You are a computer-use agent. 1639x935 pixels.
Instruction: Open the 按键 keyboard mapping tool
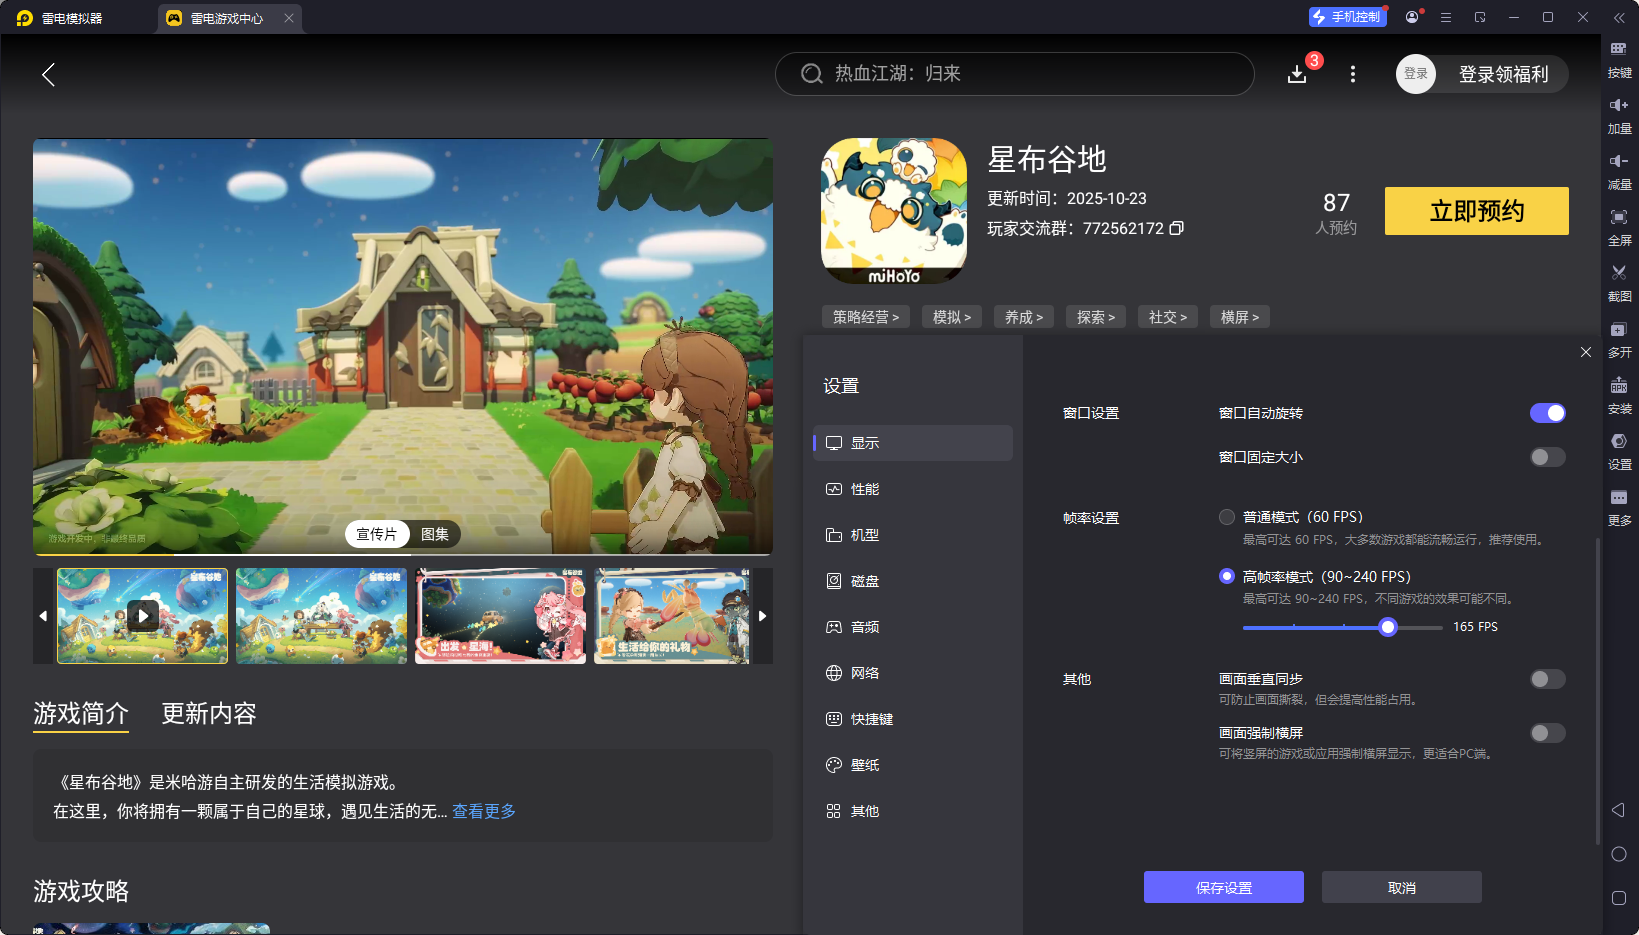pos(1619,59)
